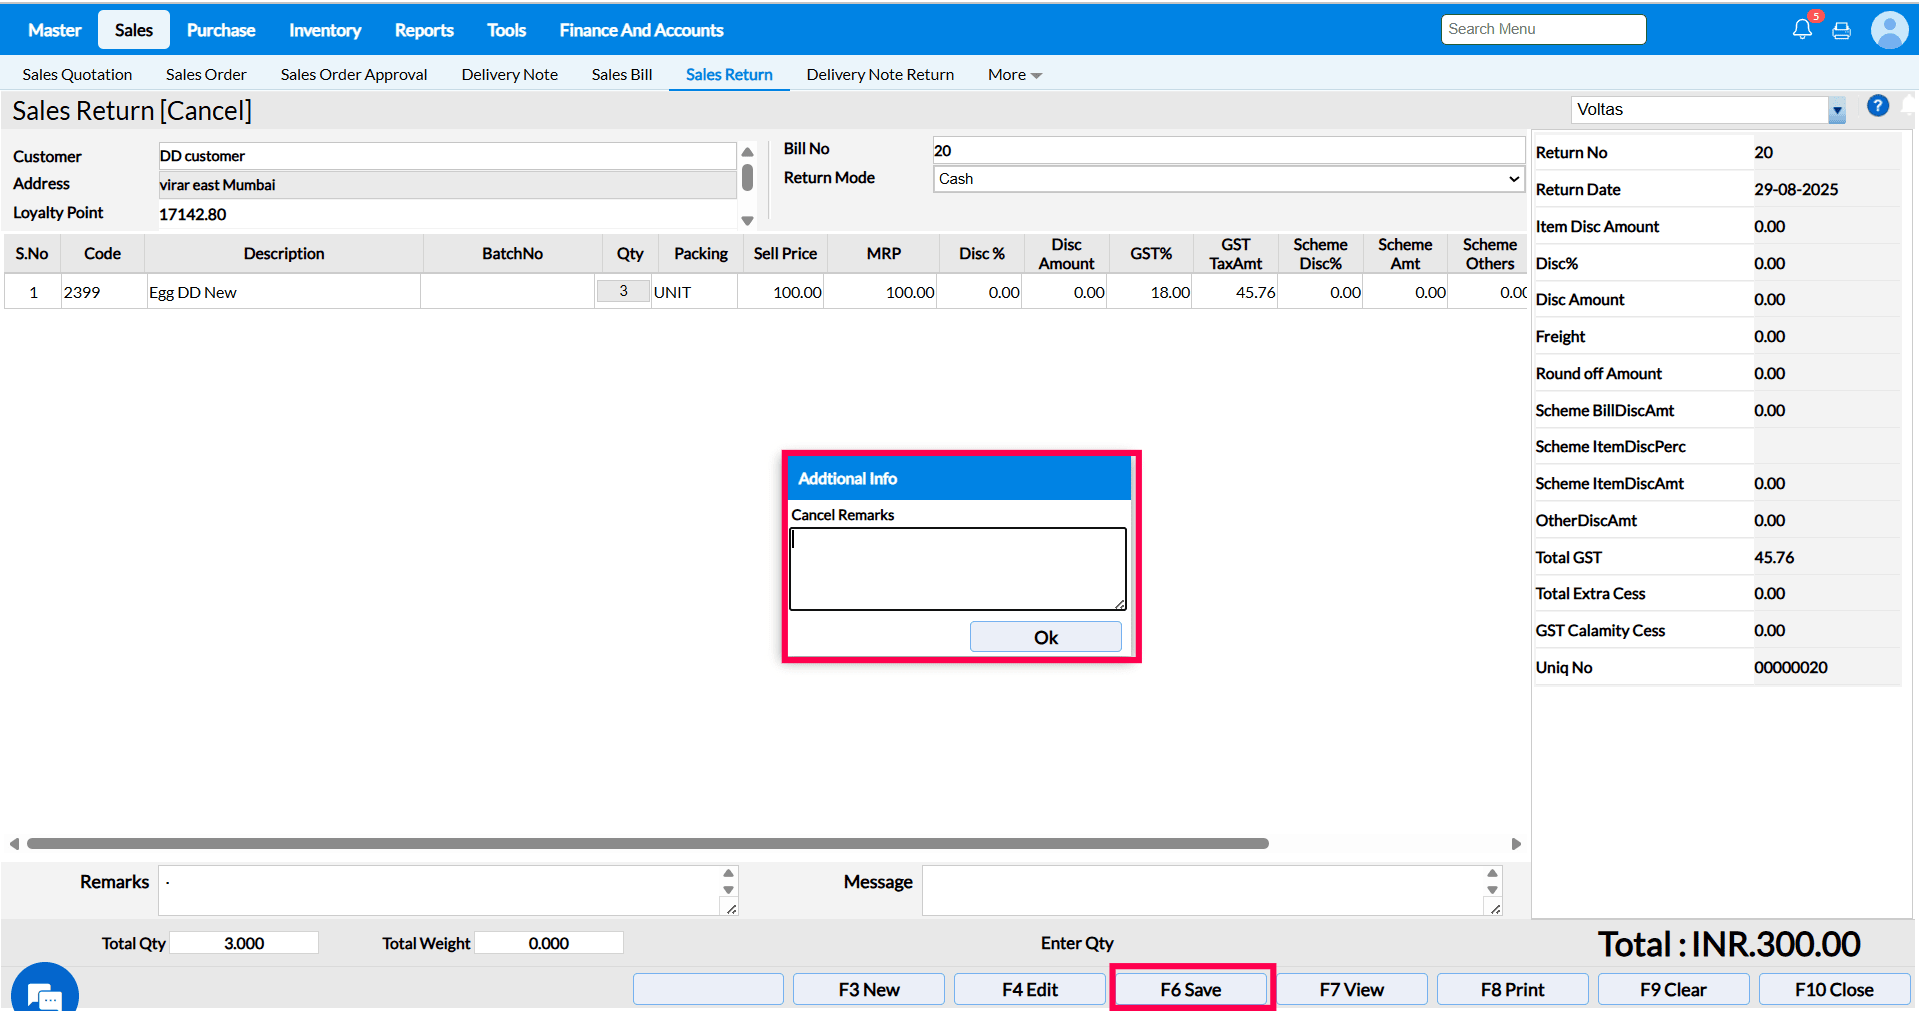Open the user profile avatar
Image resolution: width=1919 pixels, height=1011 pixels.
1889,30
